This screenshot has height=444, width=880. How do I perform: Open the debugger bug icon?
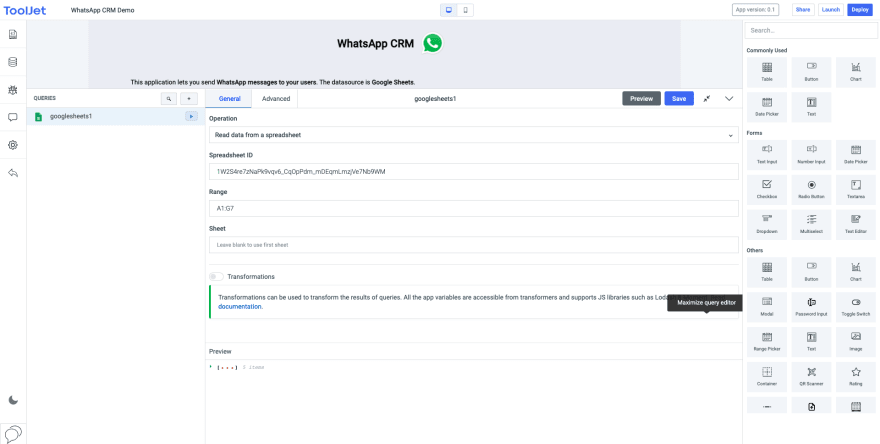coord(13,90)
